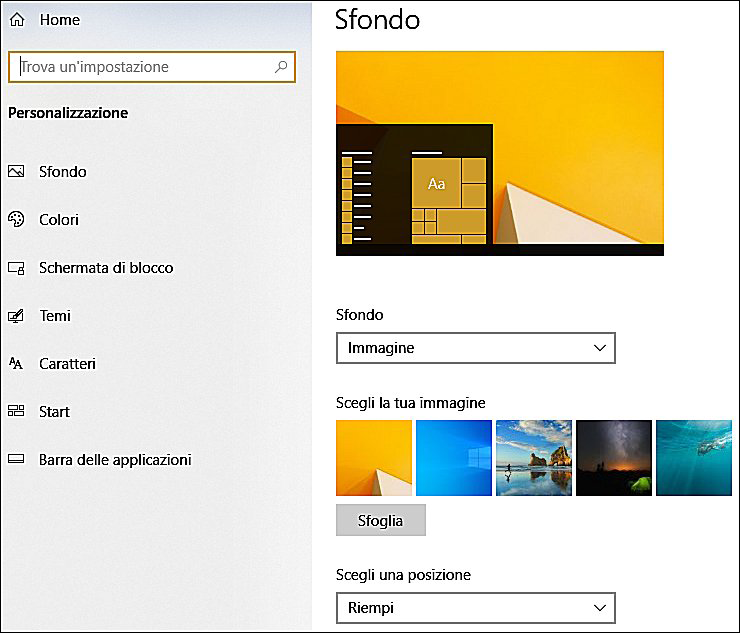740x633 pixels.
Task: Expand the Sfondo dropdown showing Immagine
Action: pyautogui.click(x=476, y=348)
